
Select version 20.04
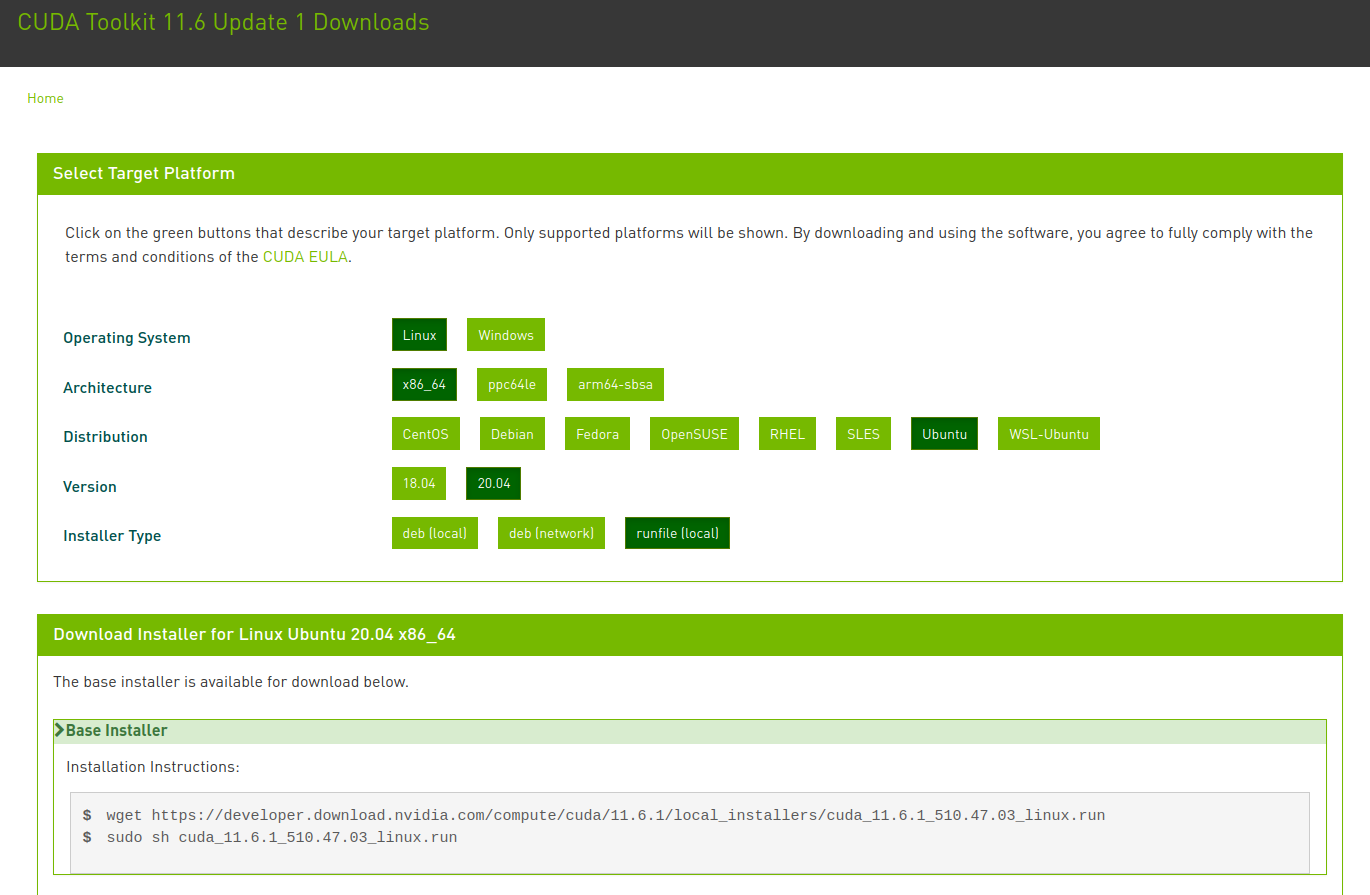493,483
